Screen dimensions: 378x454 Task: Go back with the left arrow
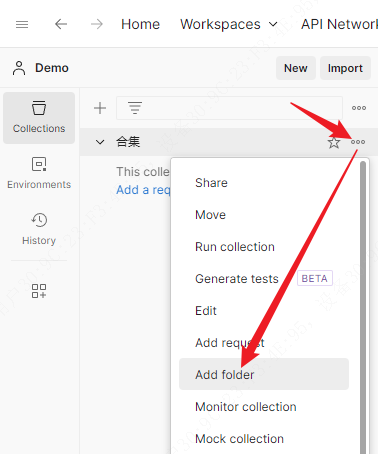(61, 24)
